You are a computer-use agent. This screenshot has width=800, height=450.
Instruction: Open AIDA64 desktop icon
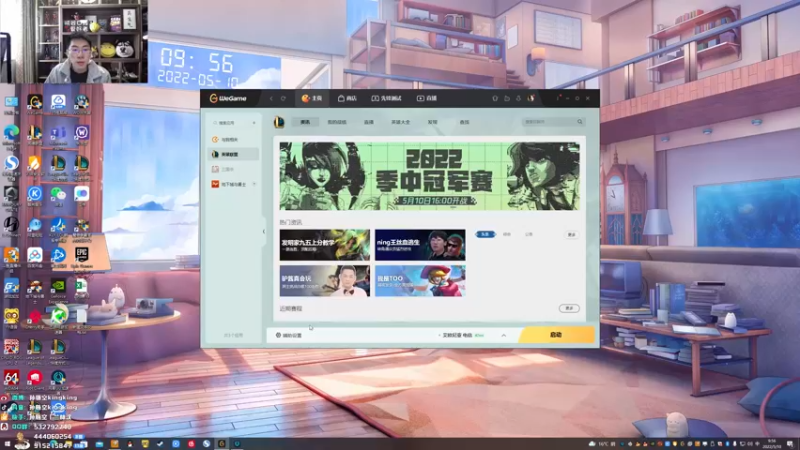11,380
